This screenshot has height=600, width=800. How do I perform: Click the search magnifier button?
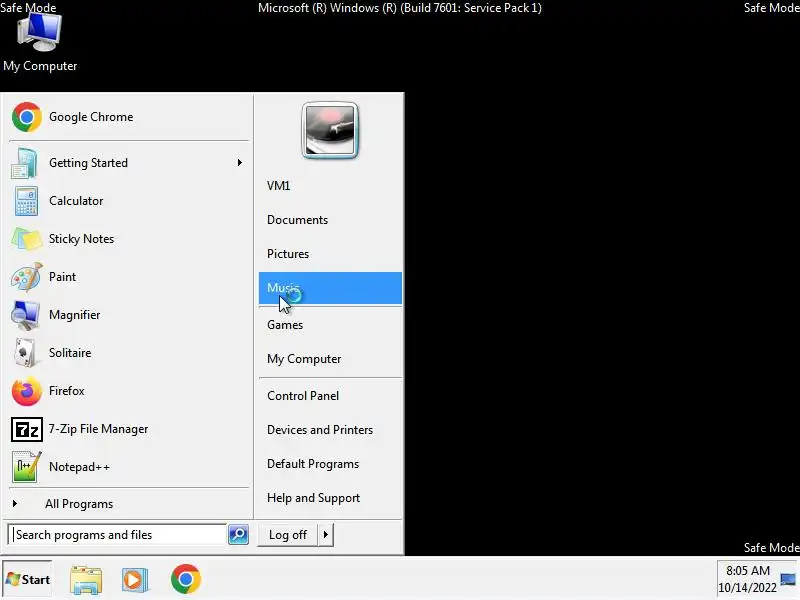click(238, 535)
